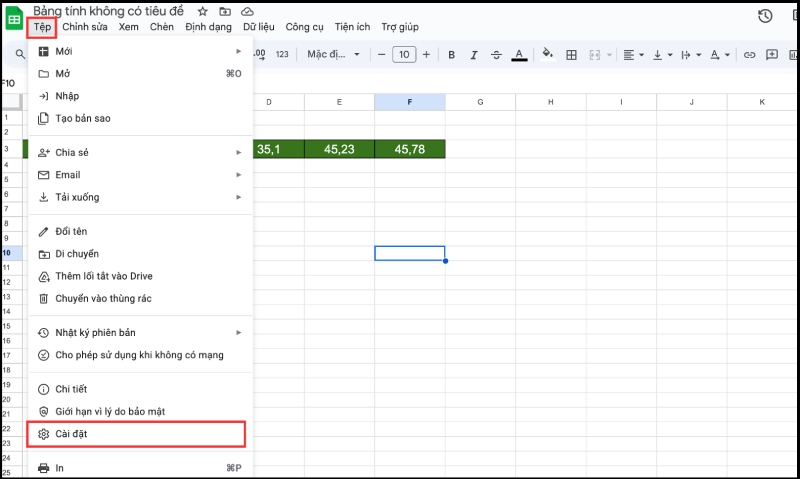Expand the merge cells dropdown arrow

609,55
